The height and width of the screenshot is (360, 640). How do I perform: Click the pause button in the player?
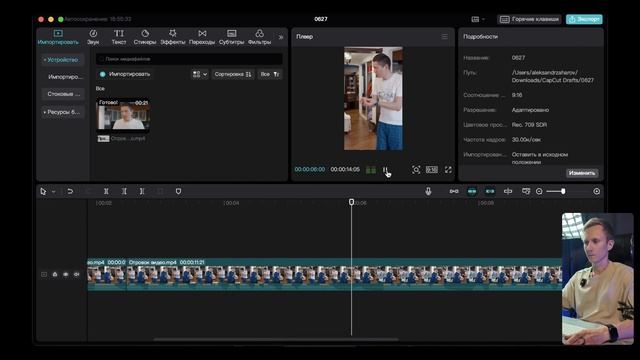click(x=385, y=170)
